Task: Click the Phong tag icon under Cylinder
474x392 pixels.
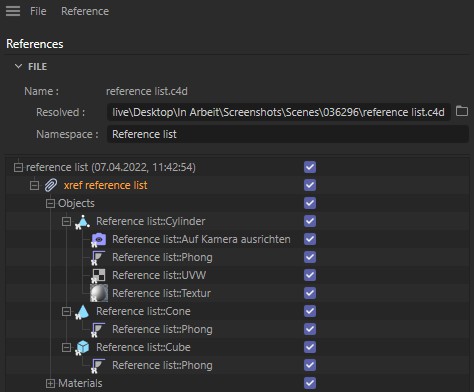Action: pyautogui.click(x=98, y=258)
